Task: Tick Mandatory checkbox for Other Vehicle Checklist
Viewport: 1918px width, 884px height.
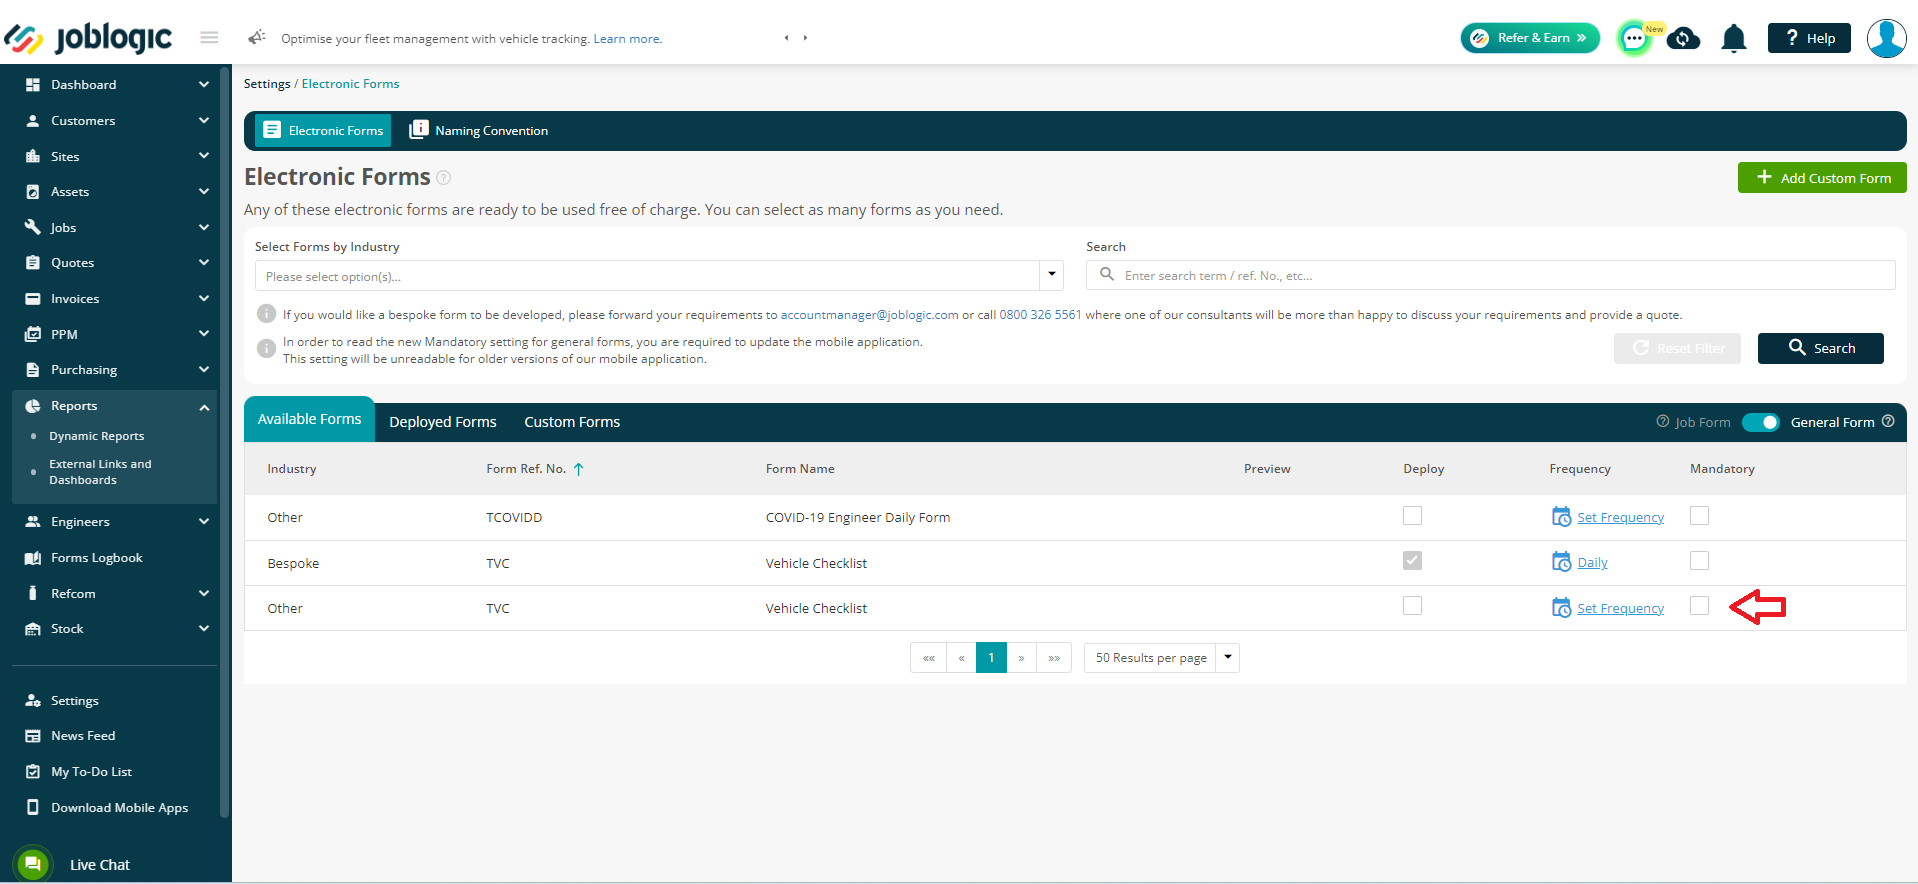Action: coord(1699,606)
